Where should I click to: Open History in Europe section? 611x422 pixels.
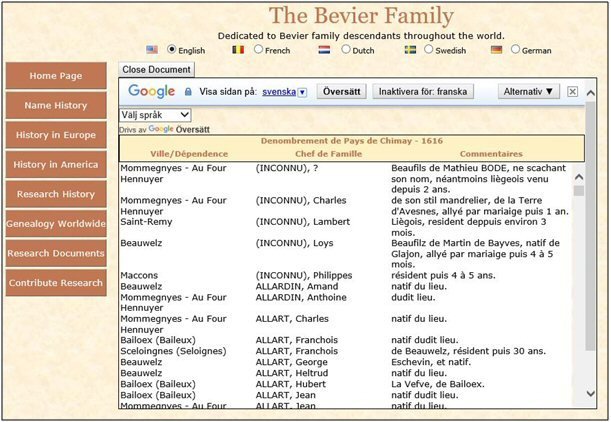[x=56, y=135]
